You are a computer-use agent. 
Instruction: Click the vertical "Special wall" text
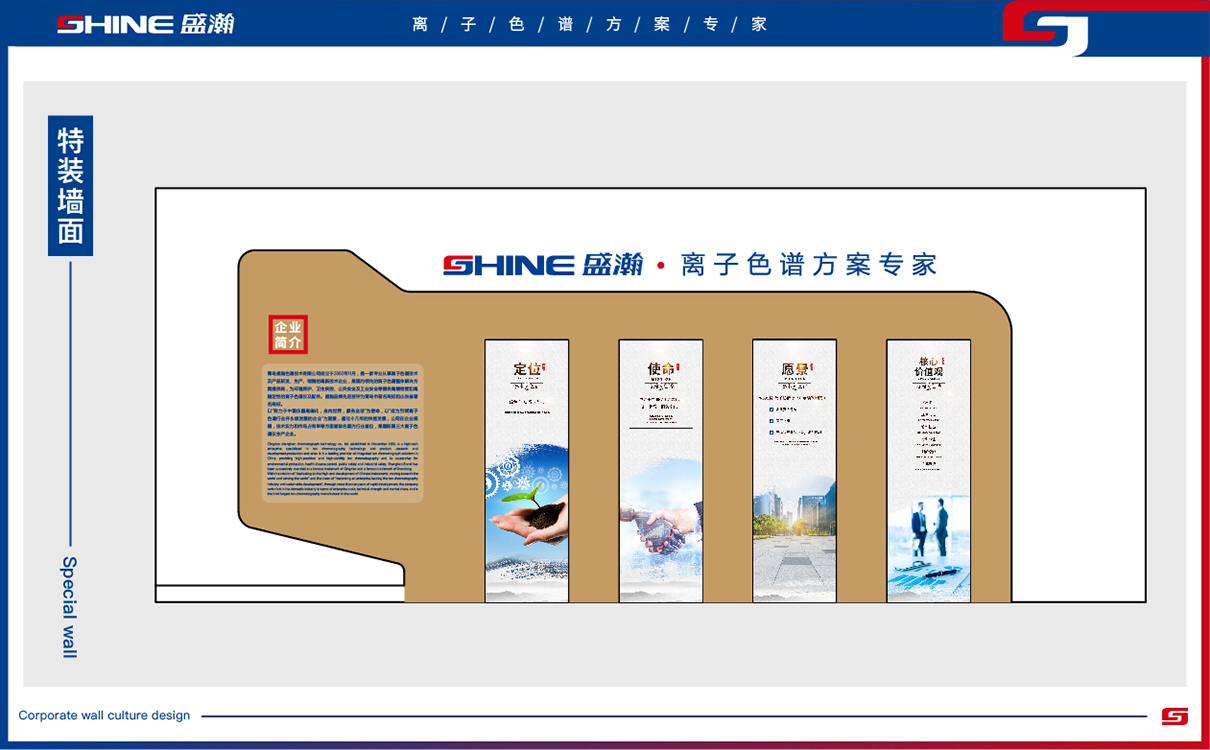tap(69, 607)
